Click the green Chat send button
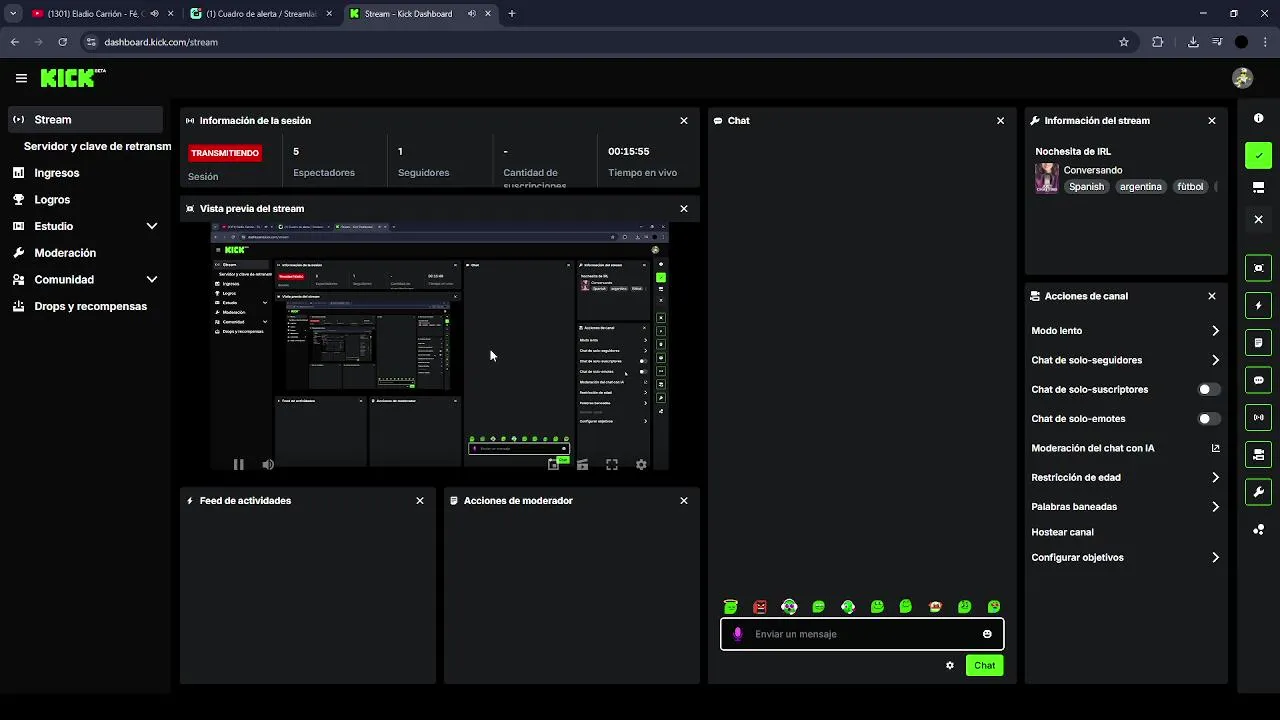The width and height of the screenshot is (1280, 720). pyautogui.click(x=984, y=665)
